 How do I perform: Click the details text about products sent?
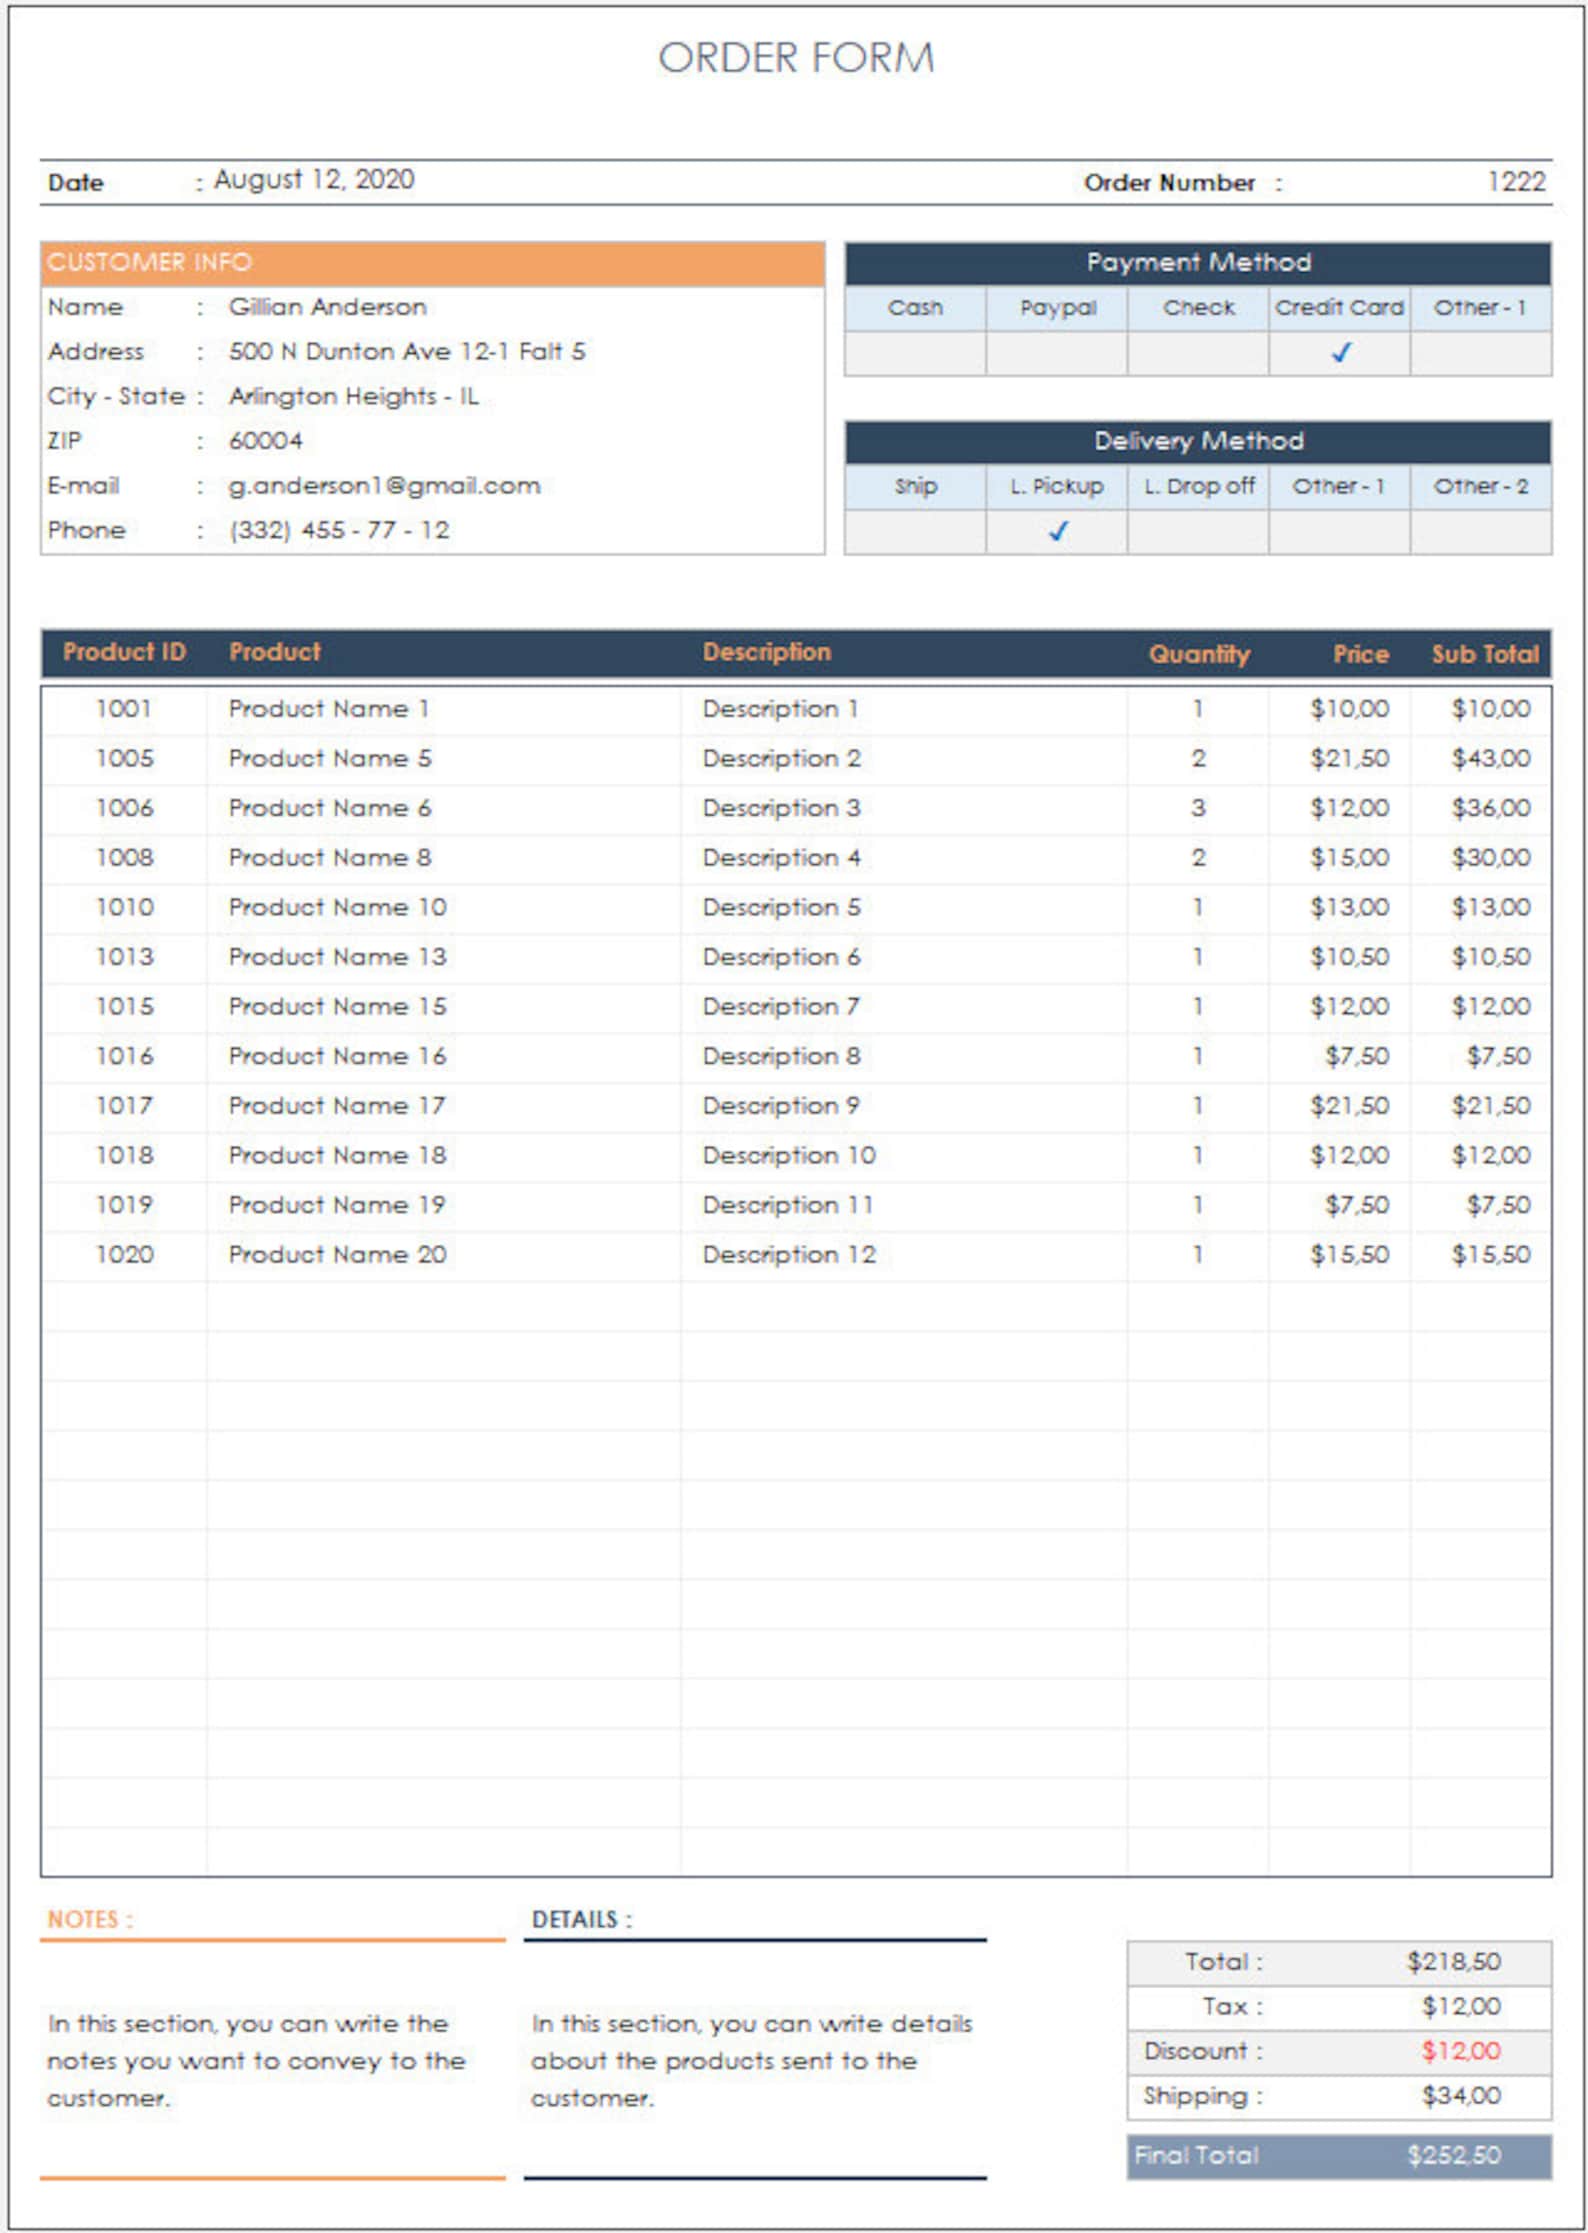click(x=751, y=2061)
